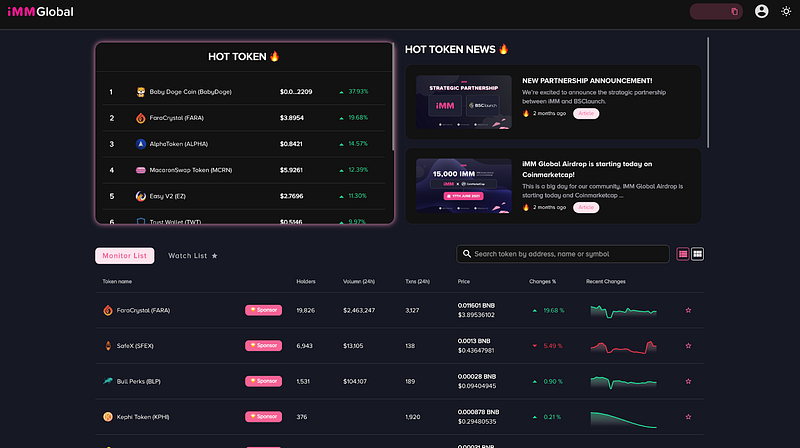Click Article tag on partnership announcement
The image size is (800, 448).
point(586,113)
